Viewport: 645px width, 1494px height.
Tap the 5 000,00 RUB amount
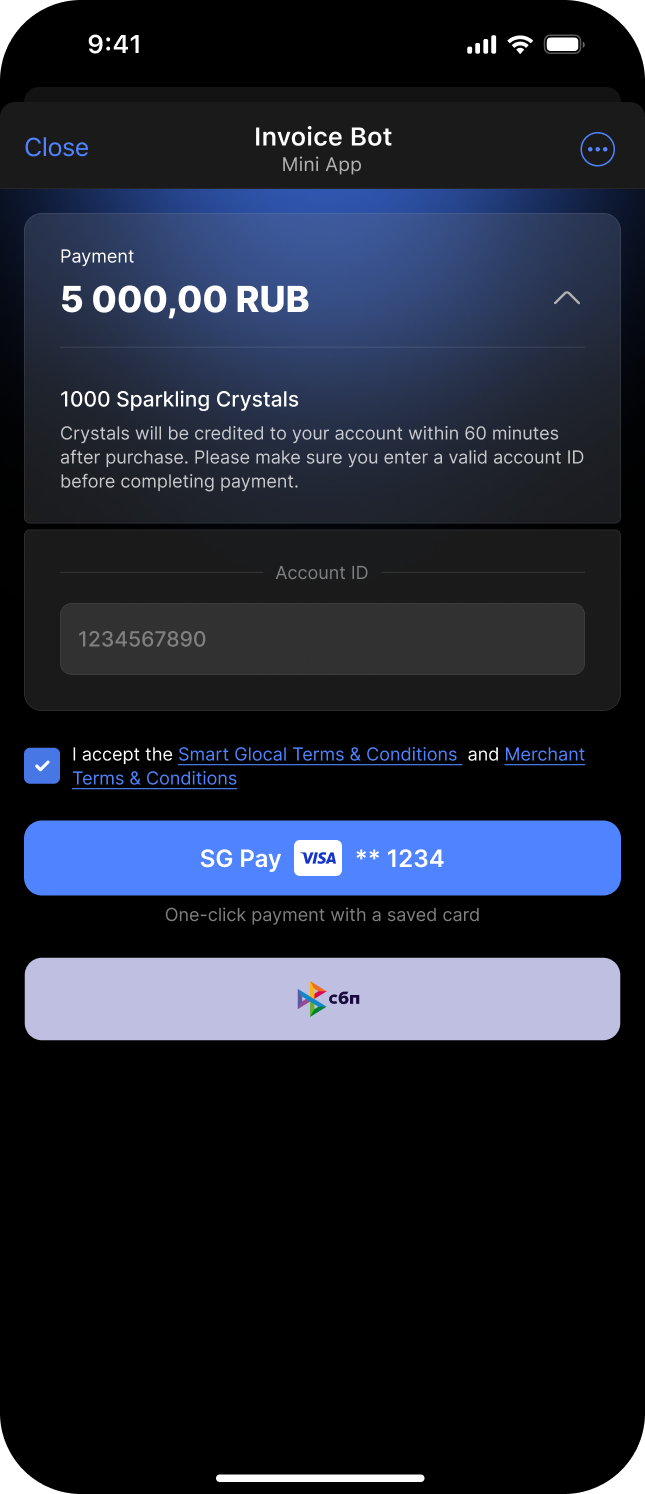click(185, 299)
